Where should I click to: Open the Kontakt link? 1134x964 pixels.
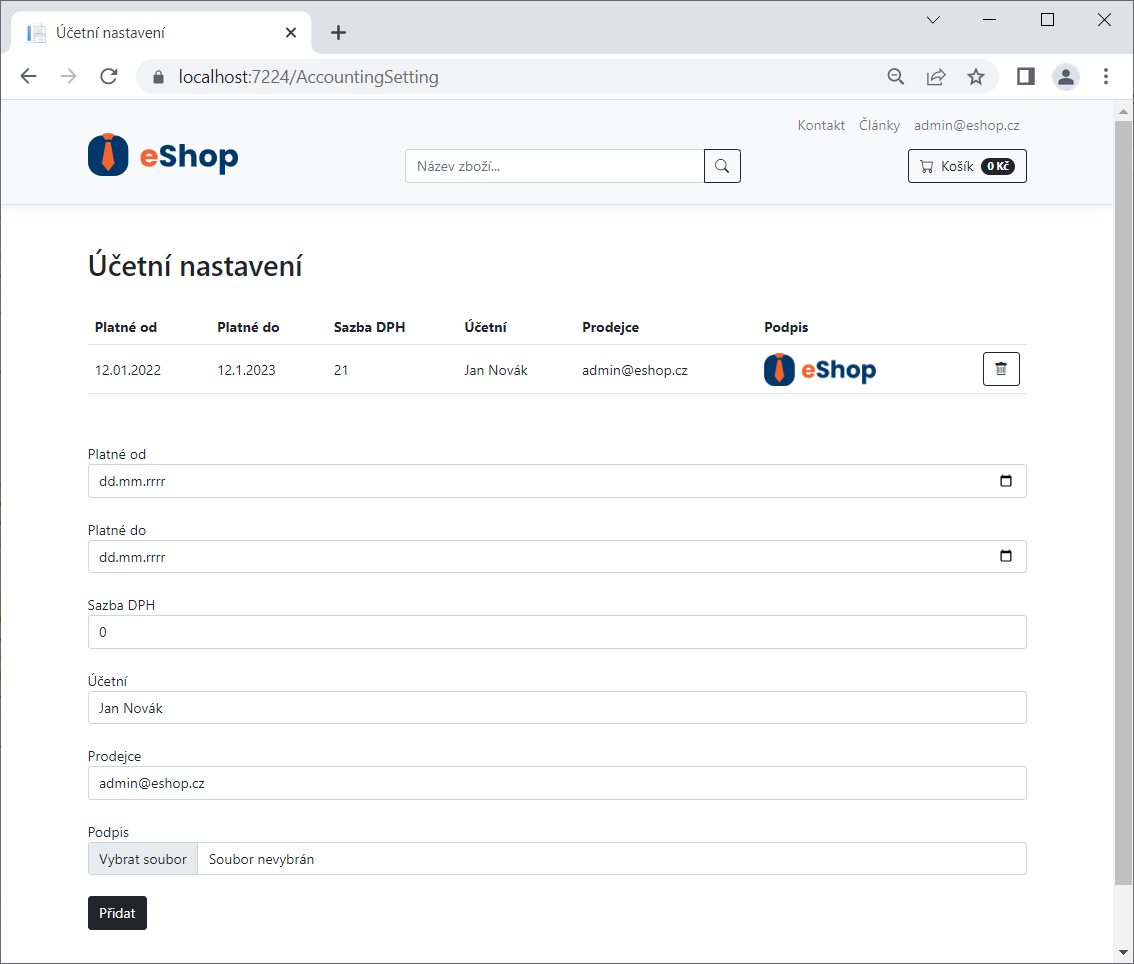tap(821, 125)
